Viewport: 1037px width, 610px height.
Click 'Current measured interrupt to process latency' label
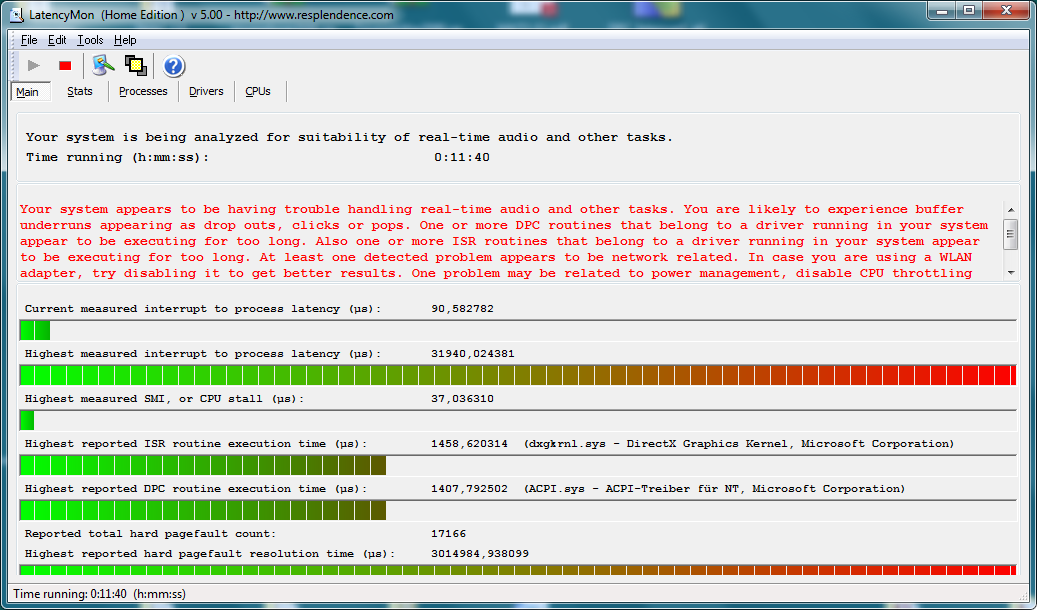click(202, 309)
